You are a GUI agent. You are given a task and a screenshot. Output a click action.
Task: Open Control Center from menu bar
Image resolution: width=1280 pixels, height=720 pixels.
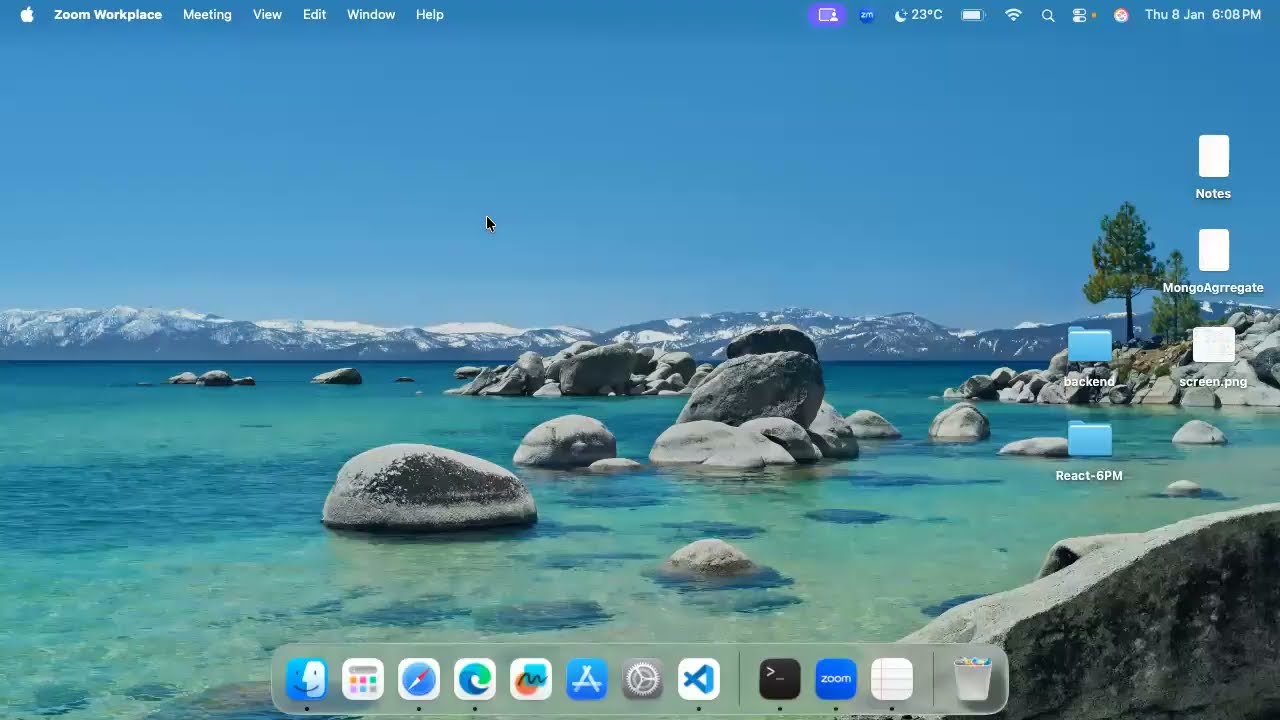pos(1080,15)
